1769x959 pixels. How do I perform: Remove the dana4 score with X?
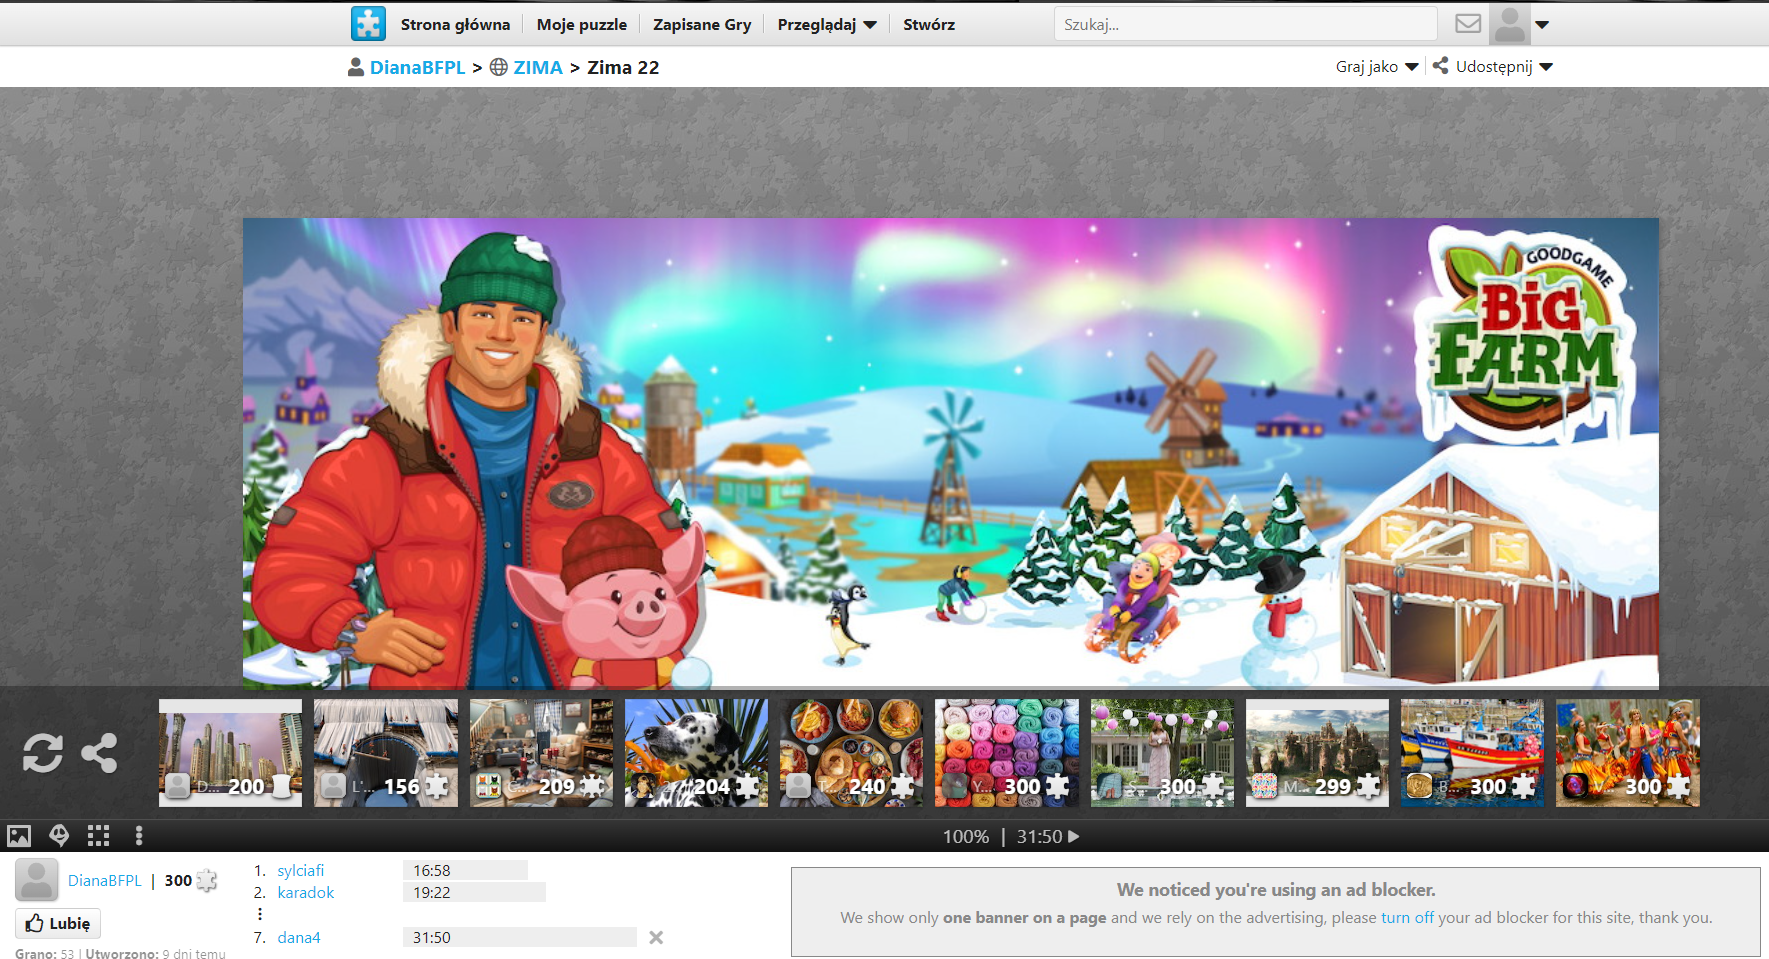coord(656,937)
